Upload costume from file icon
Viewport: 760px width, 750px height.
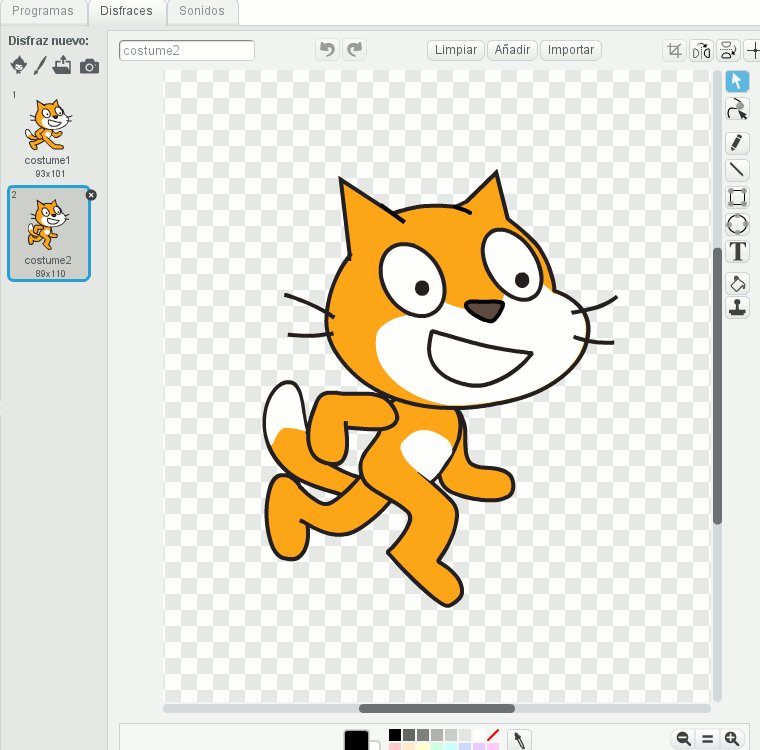click(62, 64)
